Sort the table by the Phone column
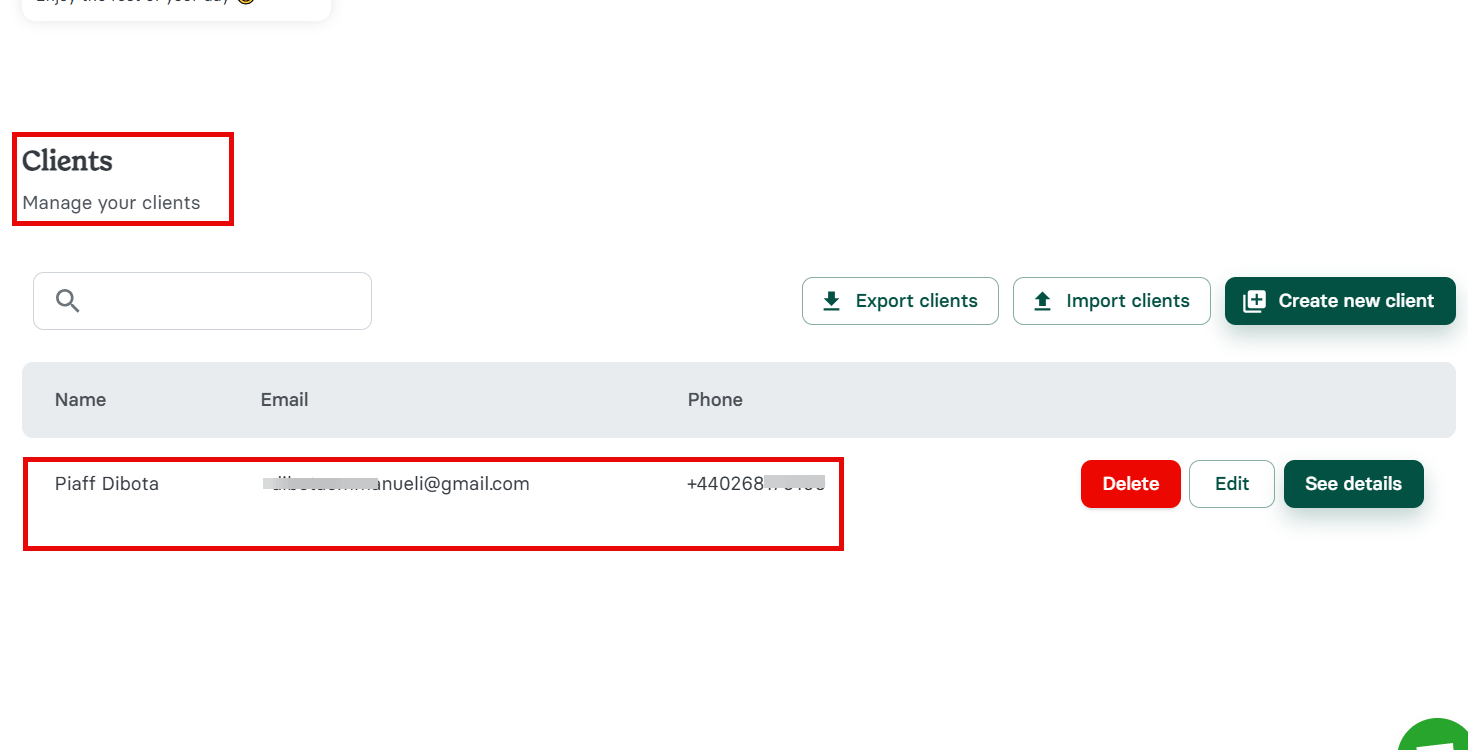Screen dimensions: 1468x750 pyautogui.click(x=715, y=399)
